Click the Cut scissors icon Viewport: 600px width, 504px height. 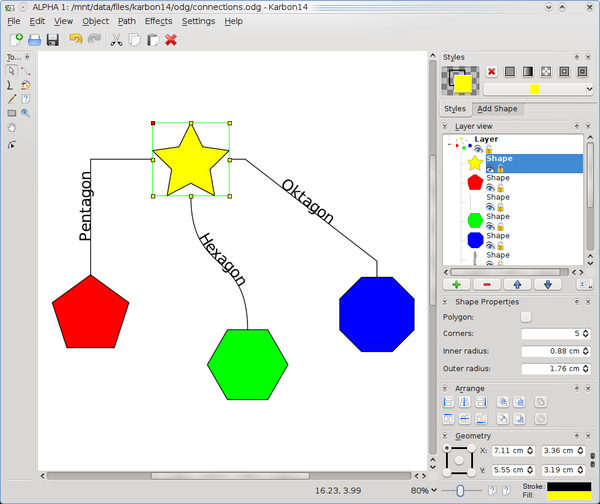(116, 40)
